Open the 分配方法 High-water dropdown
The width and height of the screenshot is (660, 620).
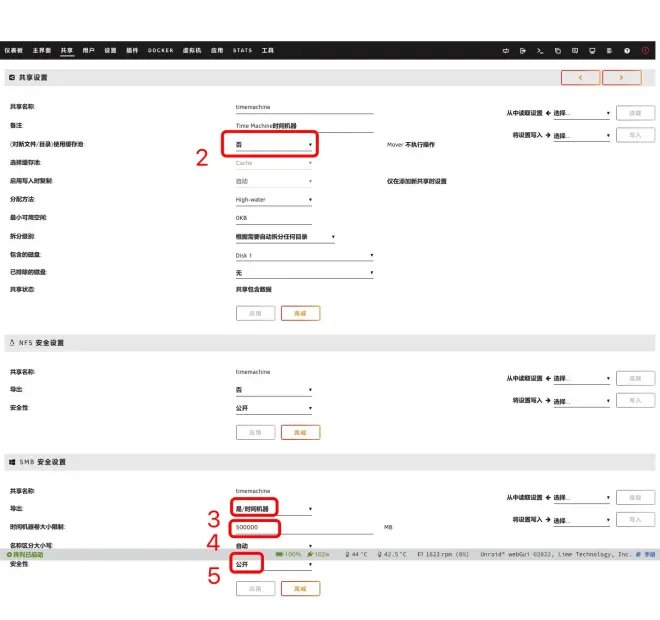(274, 200)
